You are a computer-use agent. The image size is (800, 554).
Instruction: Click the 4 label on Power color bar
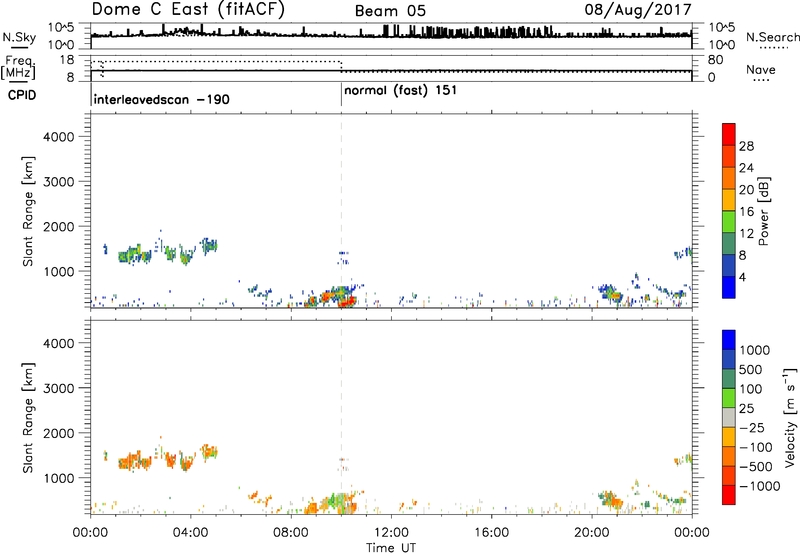point(742,277)
